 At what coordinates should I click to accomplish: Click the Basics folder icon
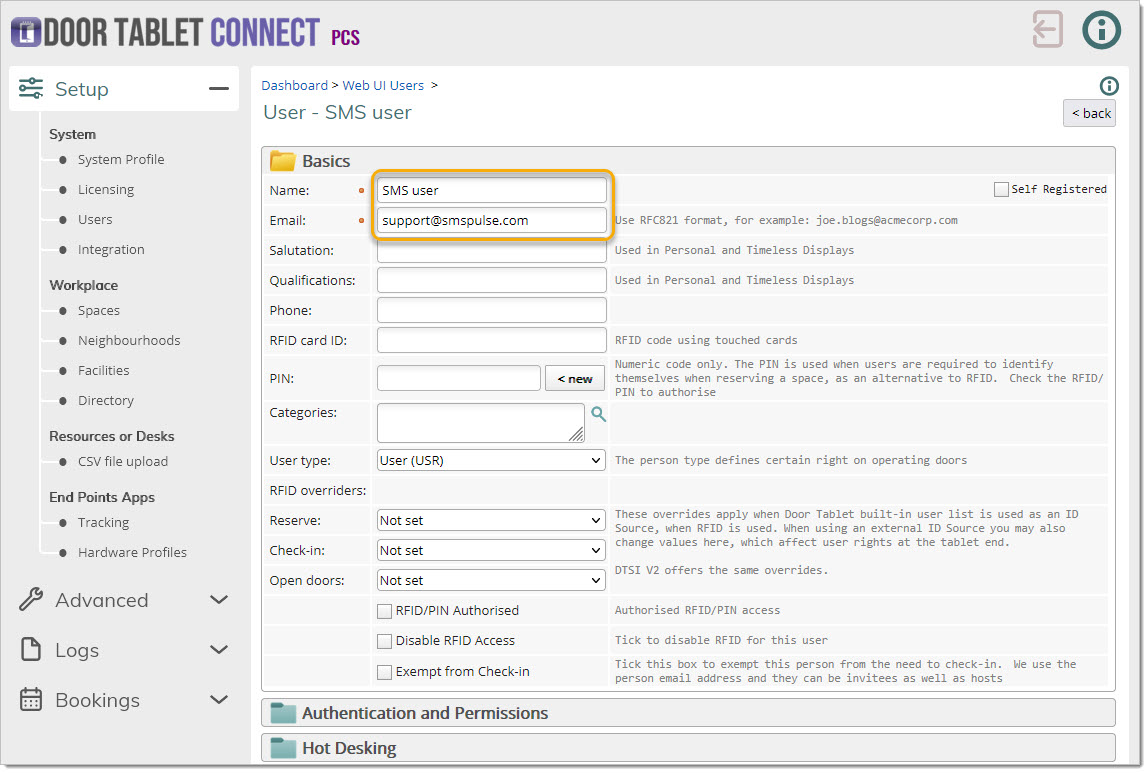(283, 161)
